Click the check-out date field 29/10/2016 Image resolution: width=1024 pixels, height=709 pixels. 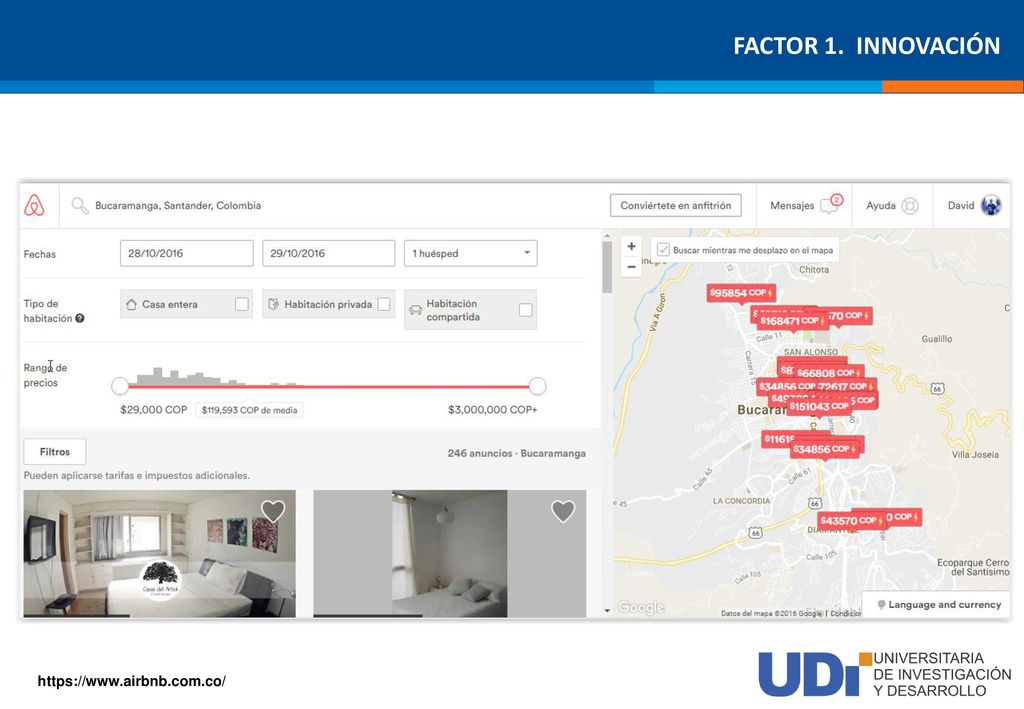328,253
